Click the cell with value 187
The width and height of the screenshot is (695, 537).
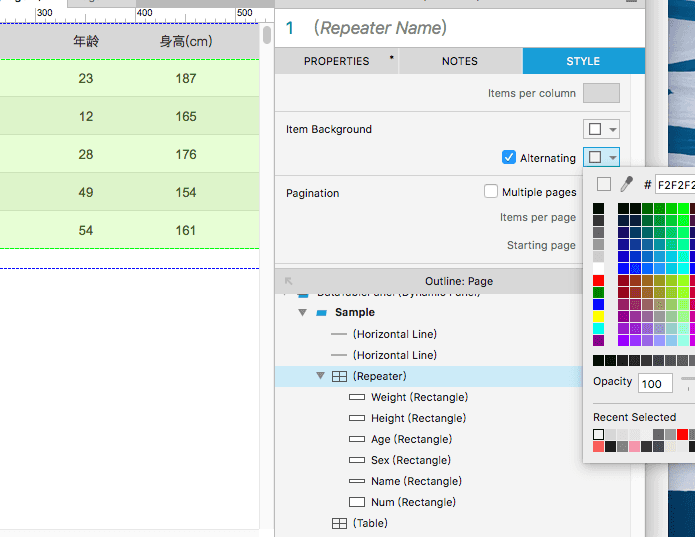coord(186,78)
